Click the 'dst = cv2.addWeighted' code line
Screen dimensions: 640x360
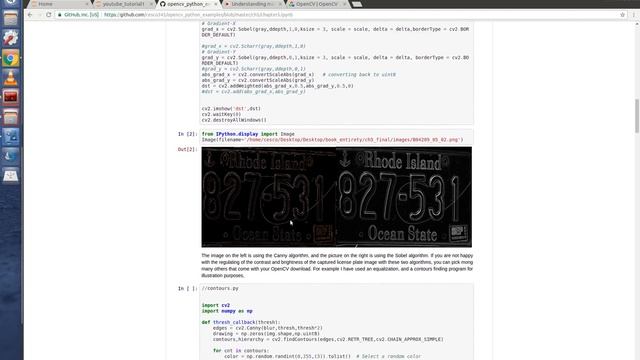coord(278,86)
